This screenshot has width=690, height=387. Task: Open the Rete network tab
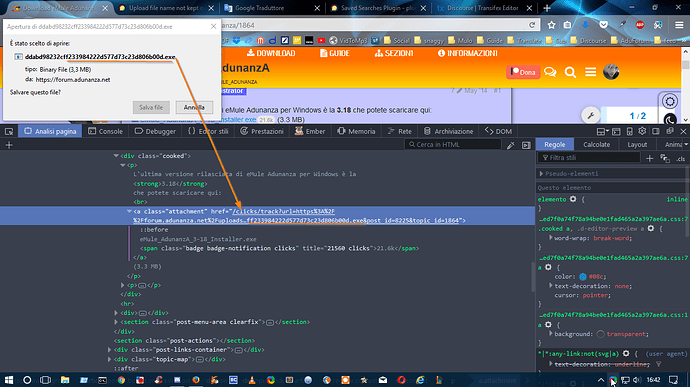tap(400, 131)
